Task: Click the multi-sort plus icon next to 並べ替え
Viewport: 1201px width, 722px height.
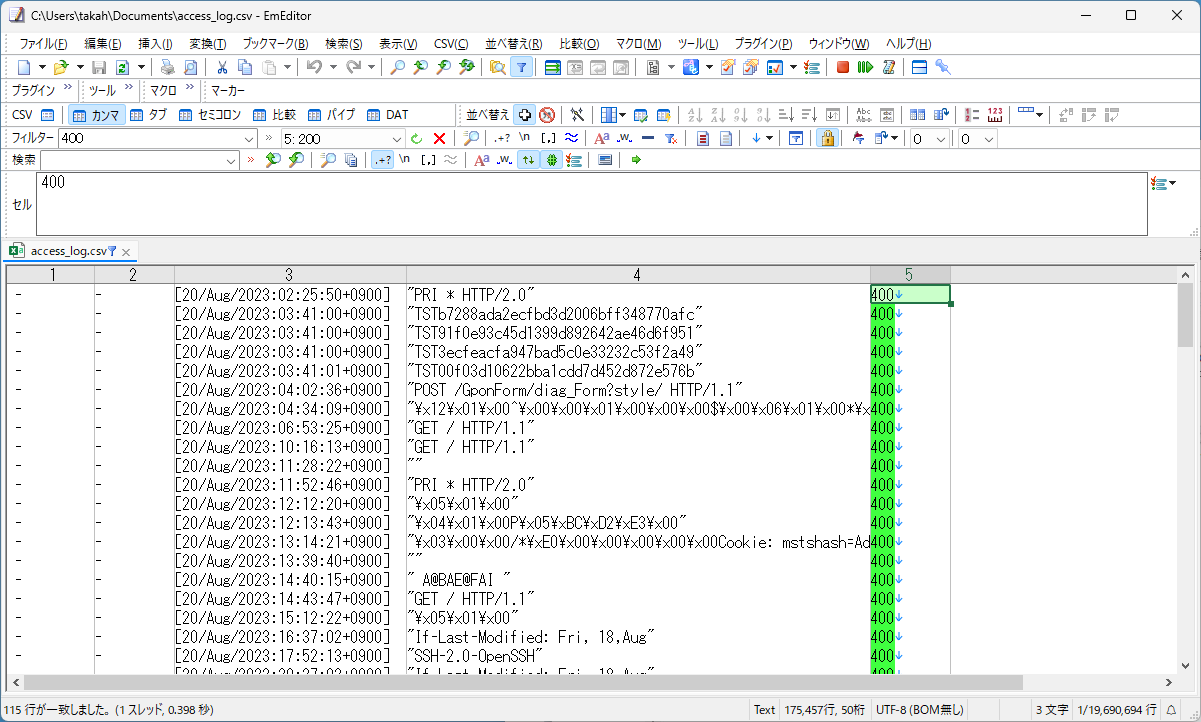Action: 525,114
